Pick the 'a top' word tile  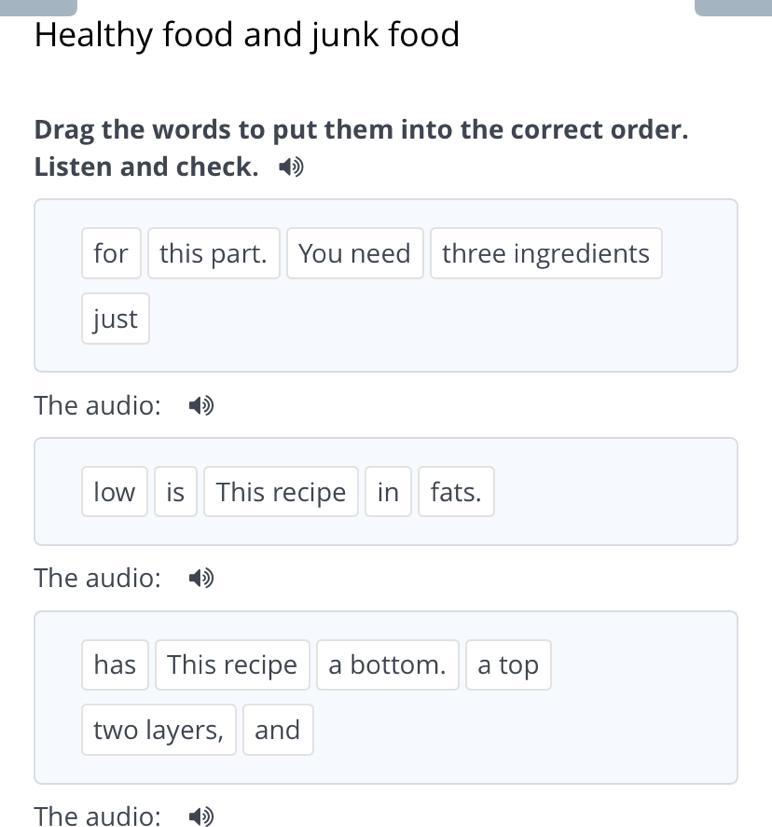(x=508, y=665)
